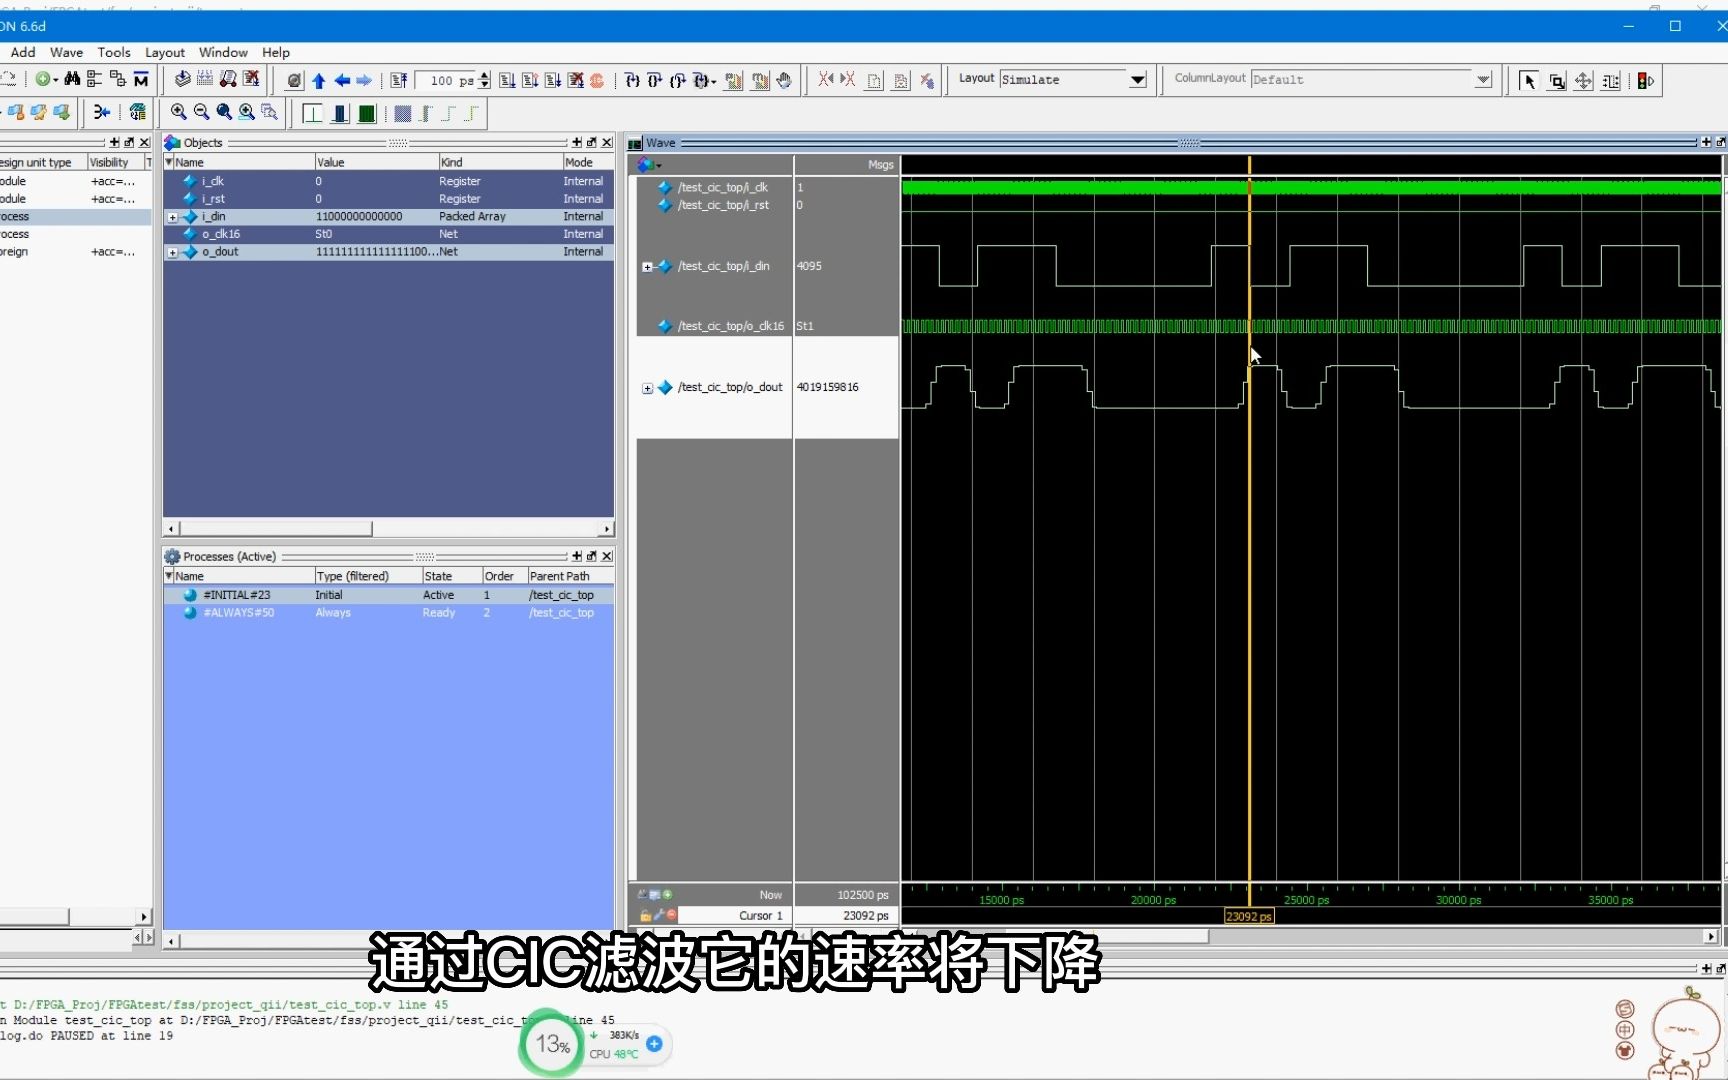Expand /test_cic_top/o_dout in the Wave list

(647, 388)
